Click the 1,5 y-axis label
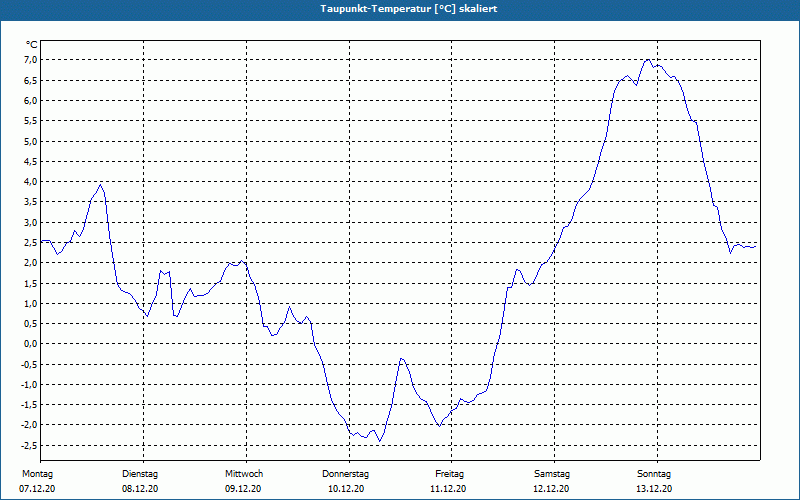The height and width of the screenshot is (500, 800). tap(30, 283)
